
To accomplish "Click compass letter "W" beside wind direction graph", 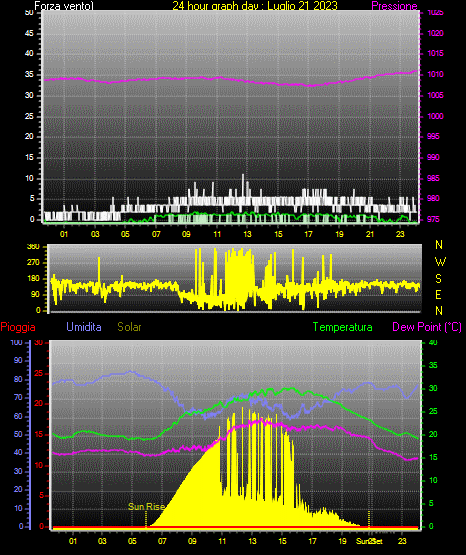I will 440,262.
